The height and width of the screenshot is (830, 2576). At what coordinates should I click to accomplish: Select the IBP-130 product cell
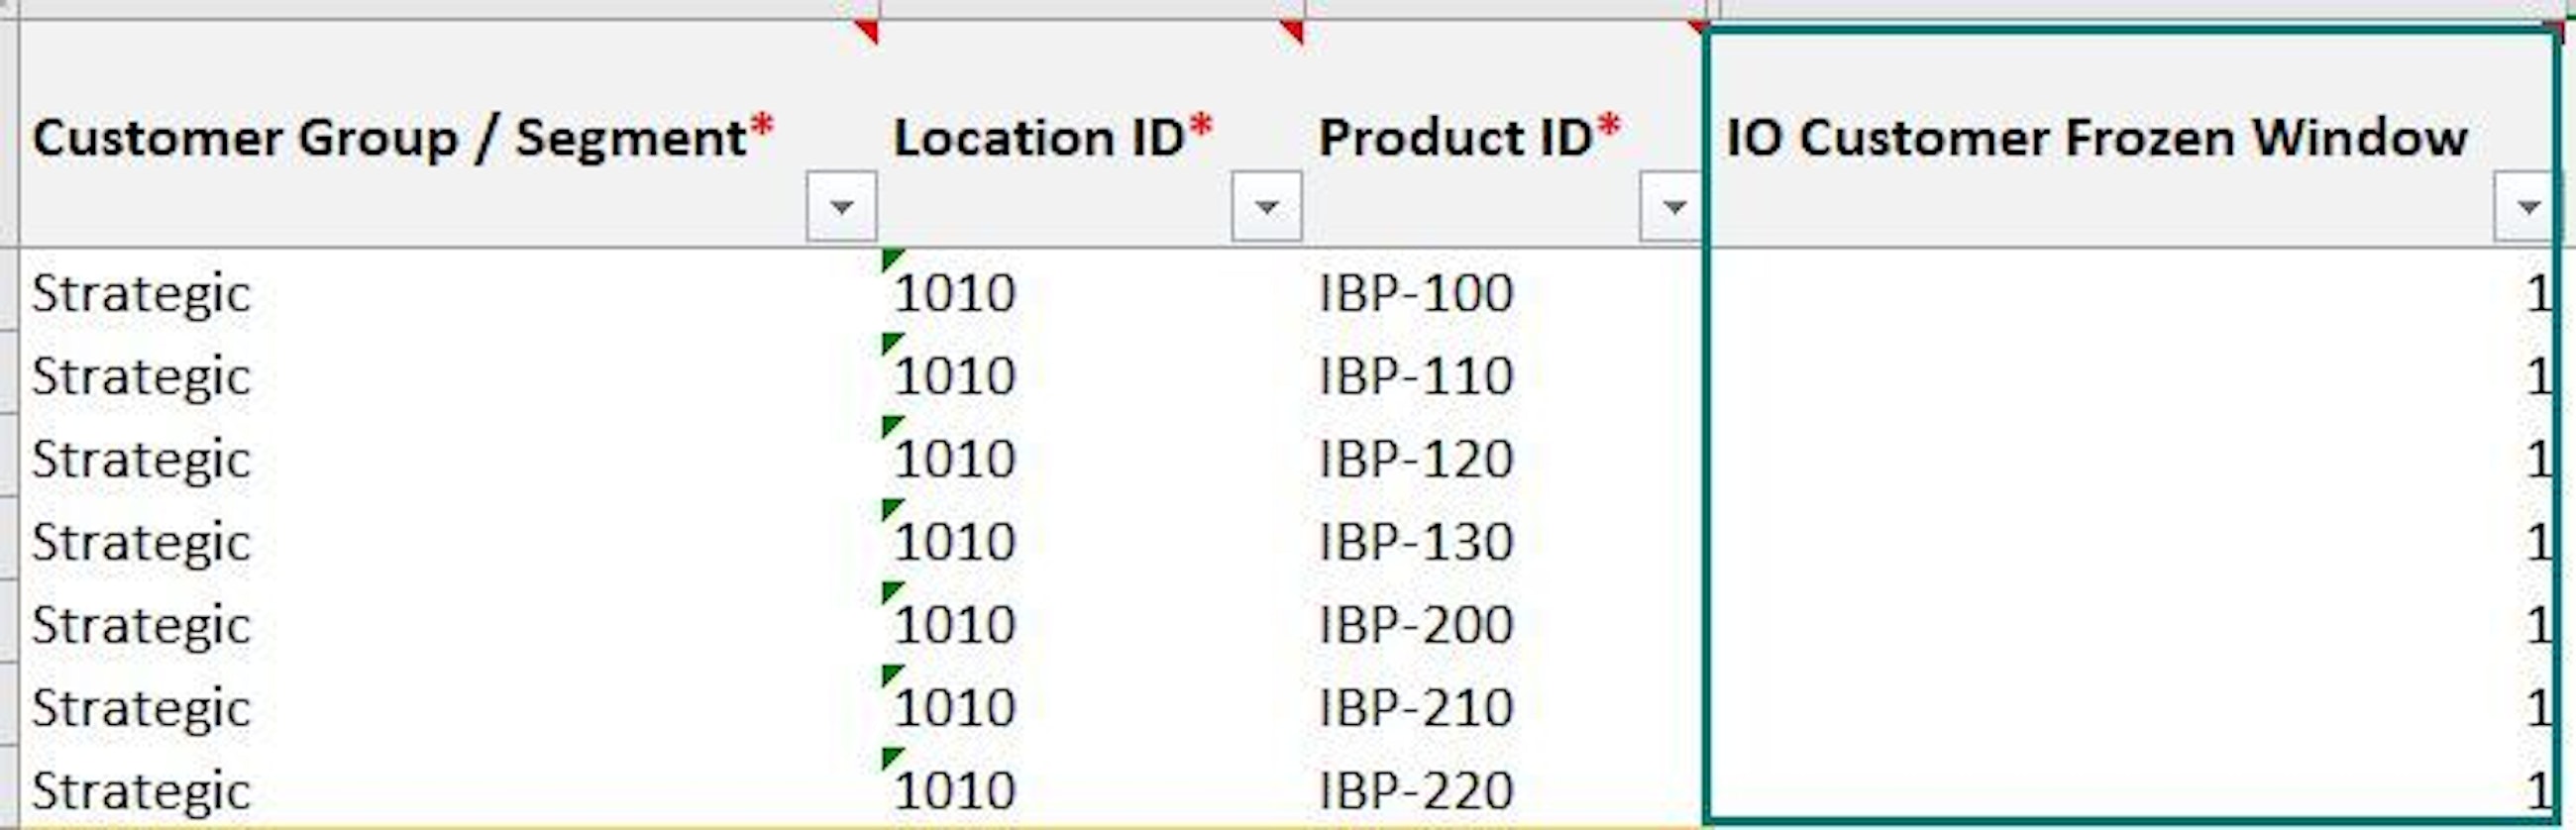(x=1415, y=542)
